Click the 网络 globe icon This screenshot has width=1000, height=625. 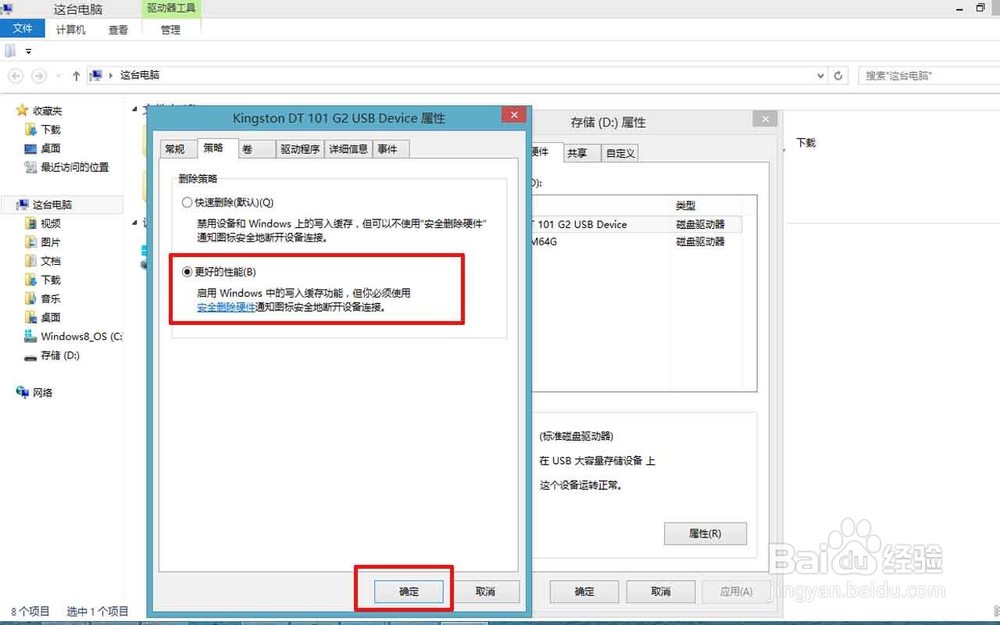[22, 392]
